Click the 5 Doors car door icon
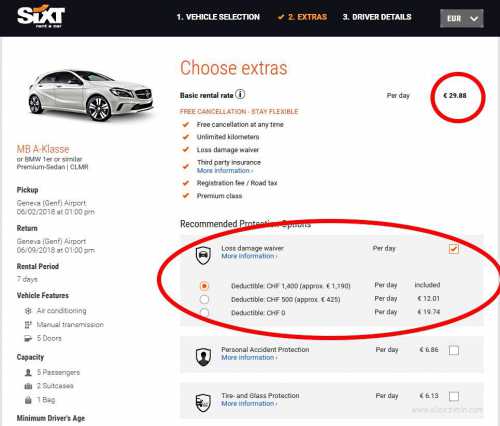Image resolution: width=500 pixels, height=426 pixels. (x=28, y=338)
